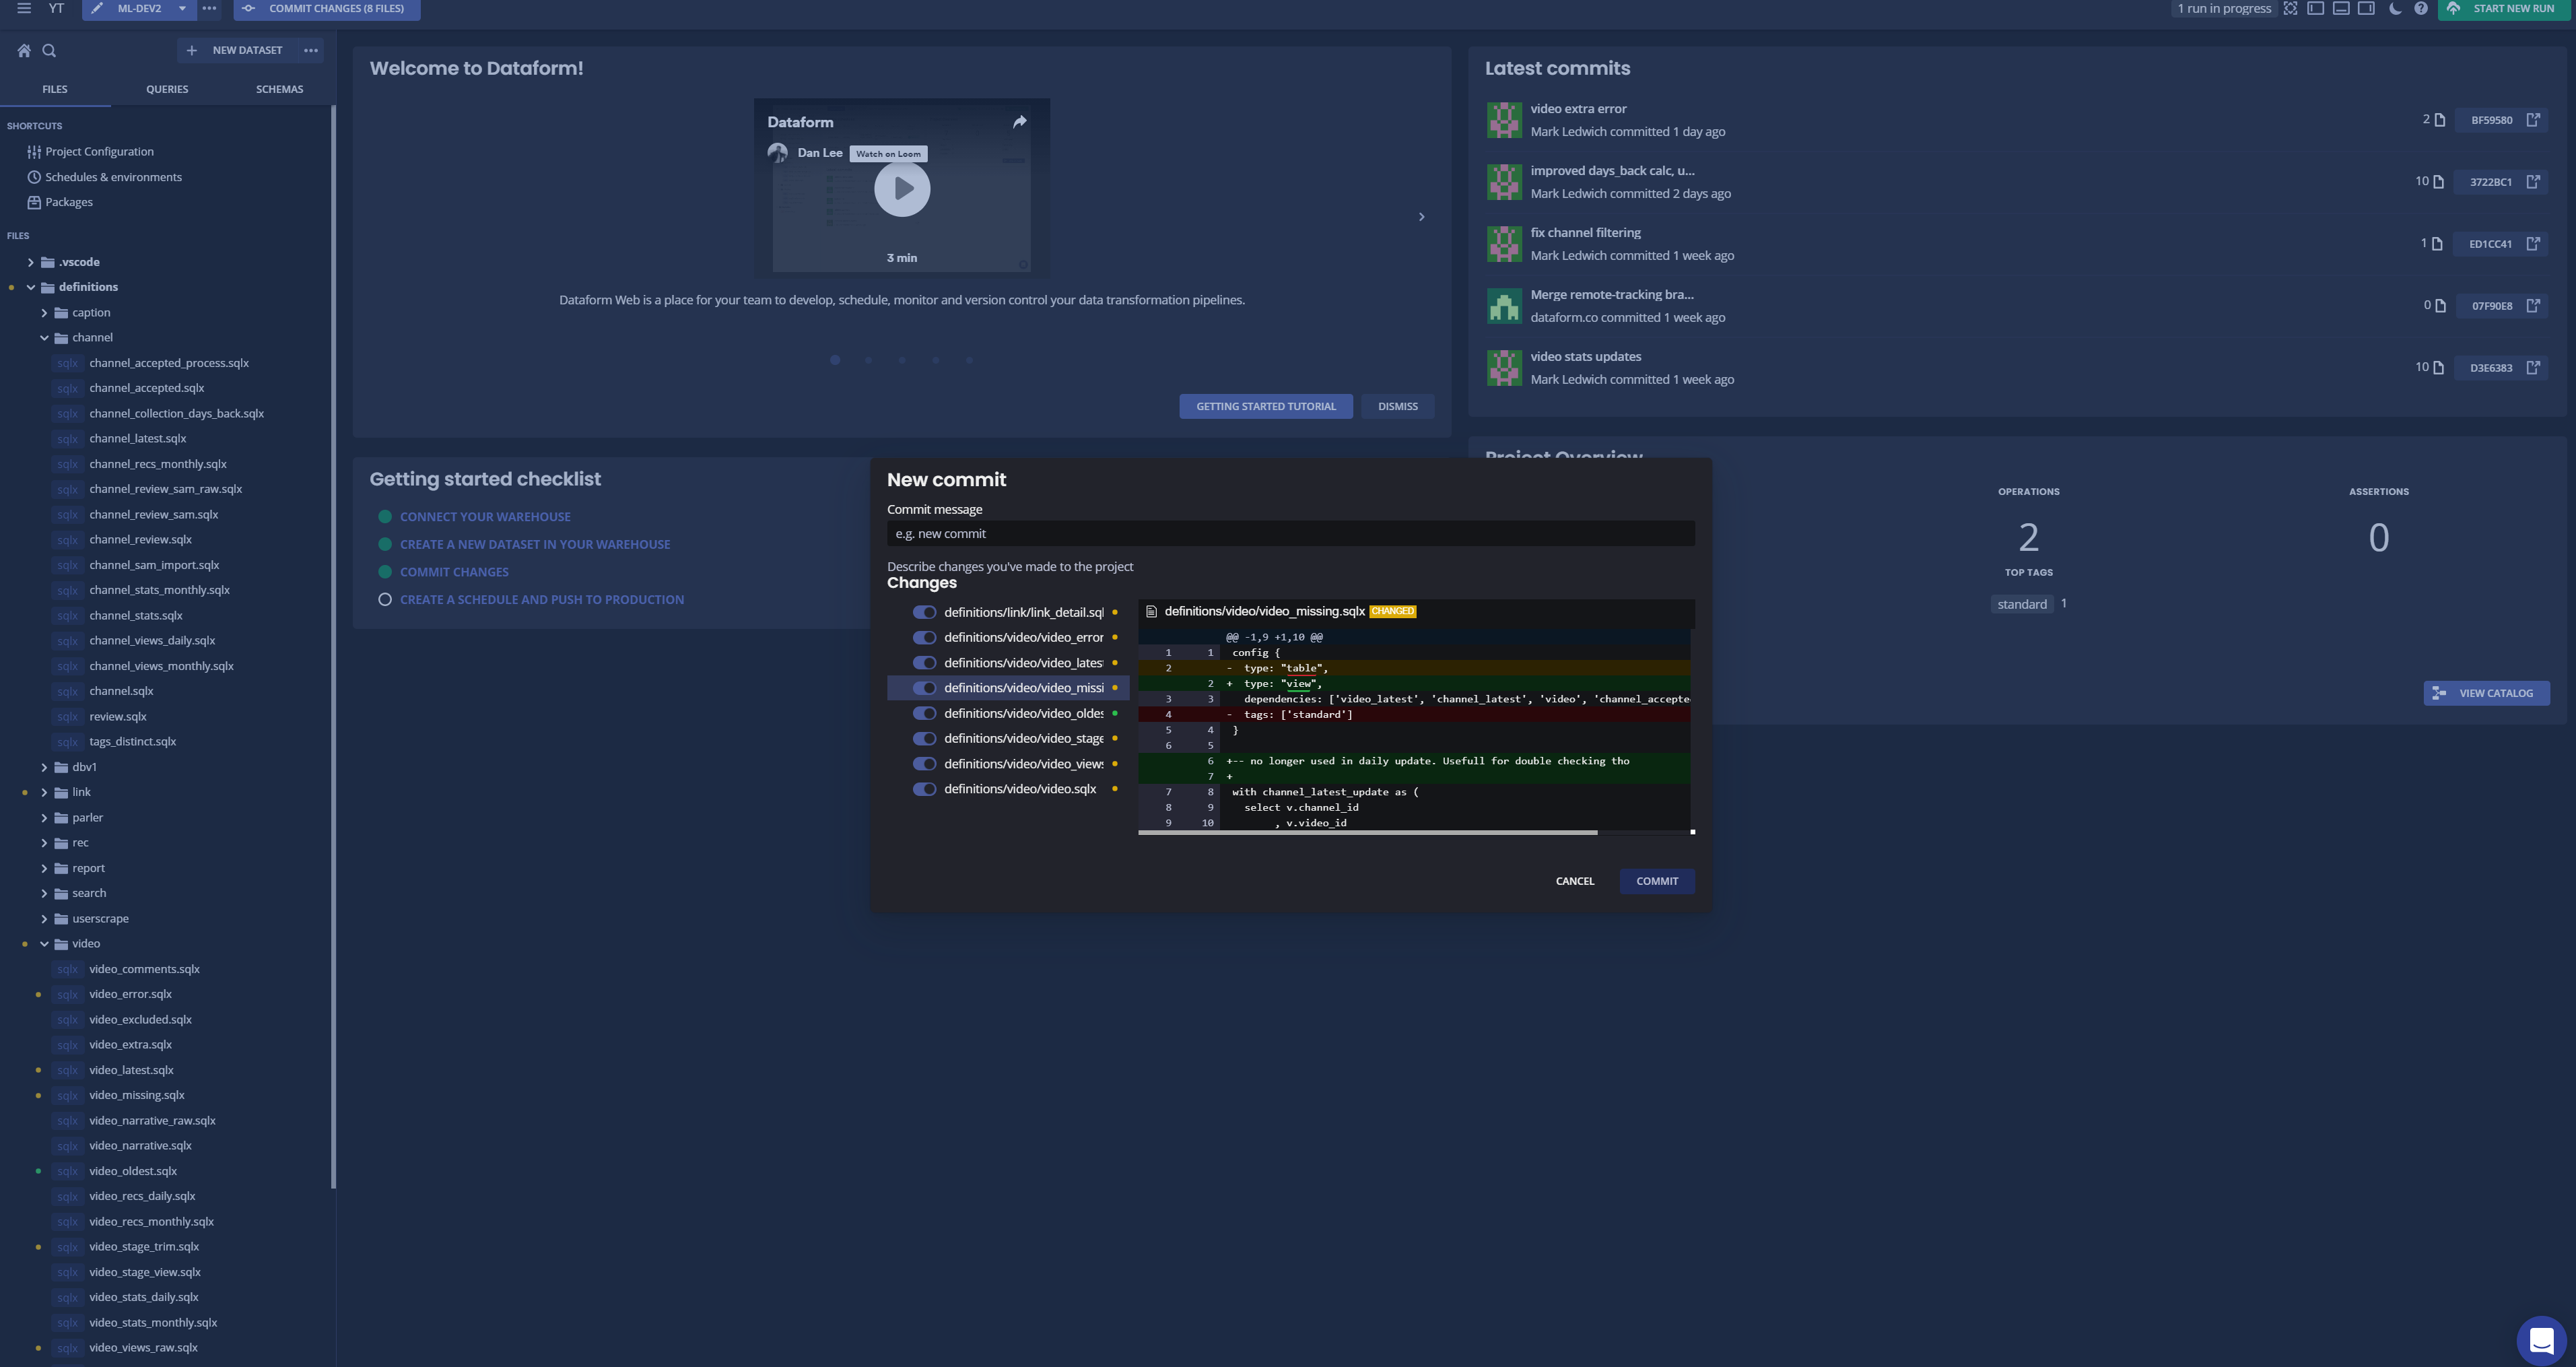Expand the link folder
This screenshot has width=2576, height=1367.
44,792
